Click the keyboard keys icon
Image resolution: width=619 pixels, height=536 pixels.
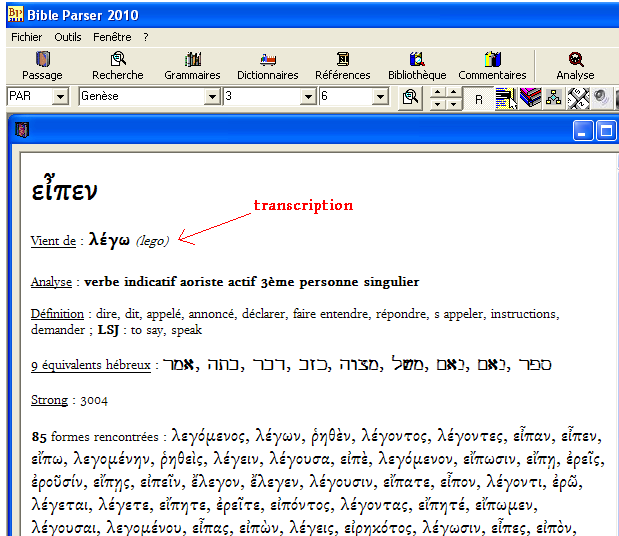pos(578,98)
